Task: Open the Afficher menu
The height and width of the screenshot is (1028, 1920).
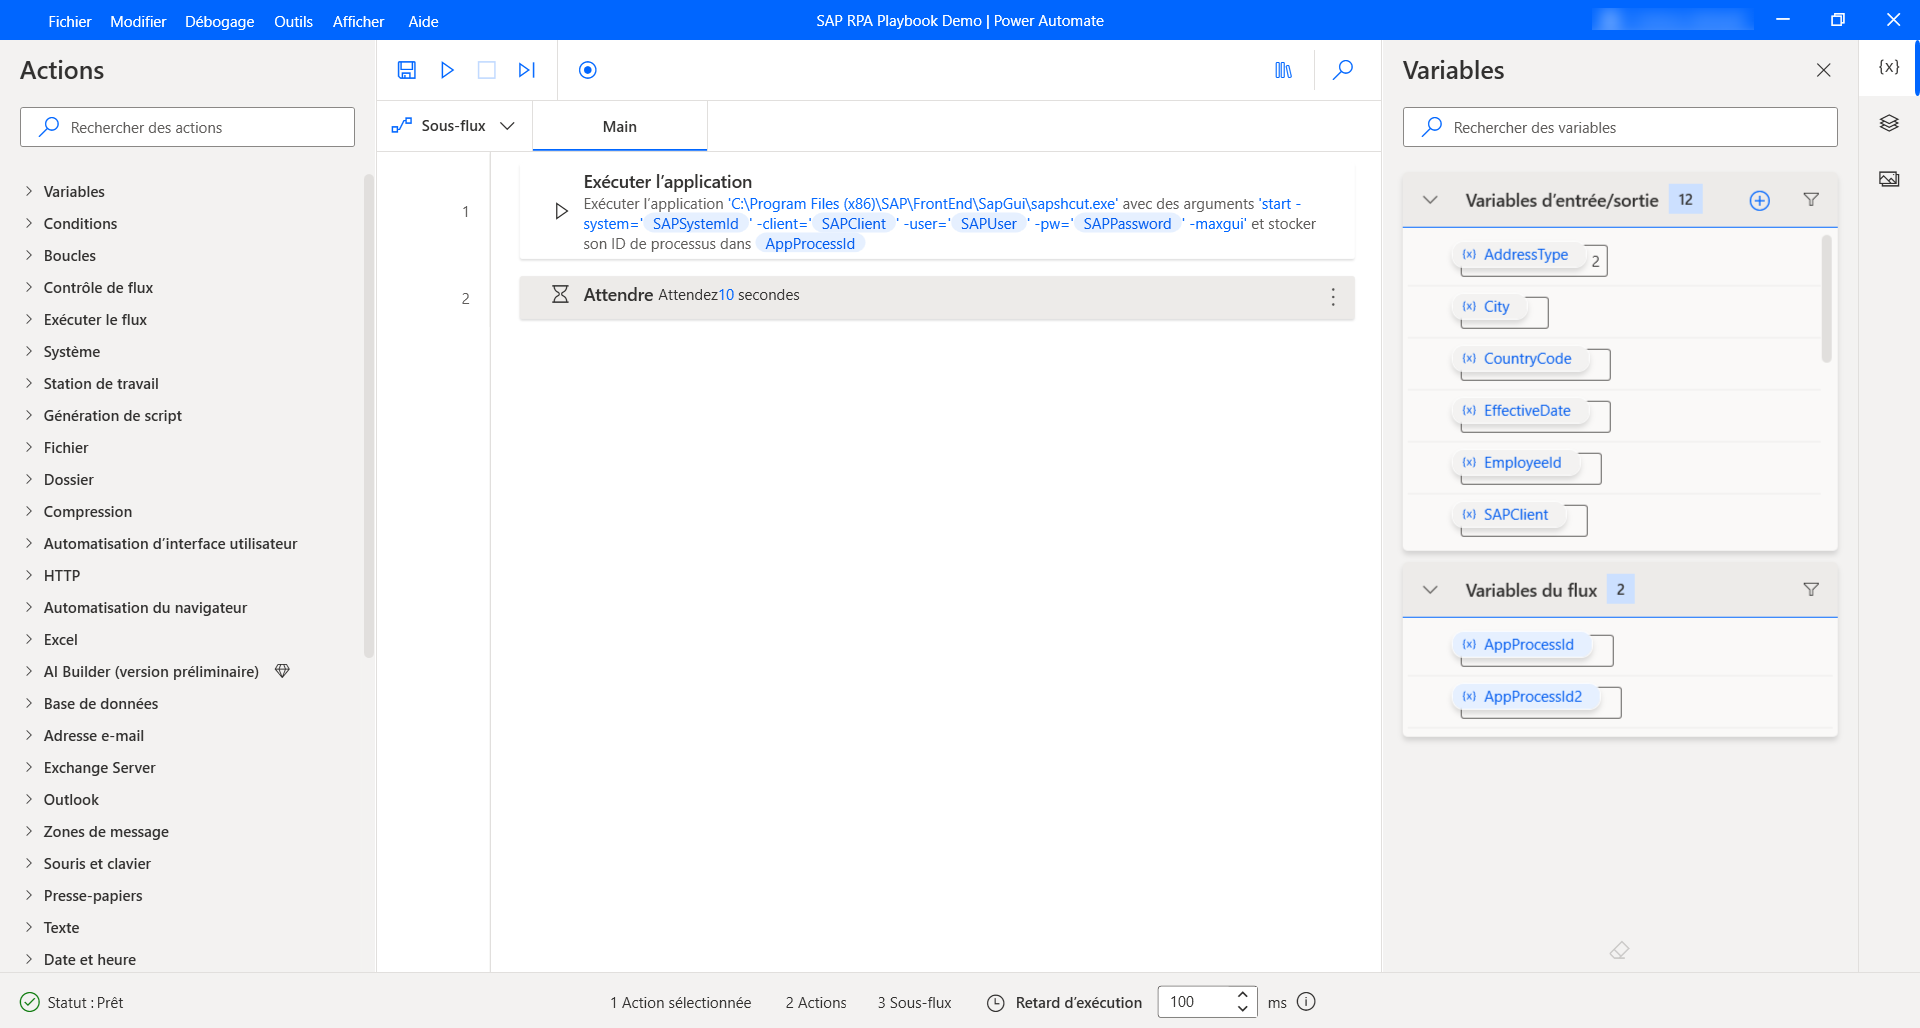Action: point(358,21)
